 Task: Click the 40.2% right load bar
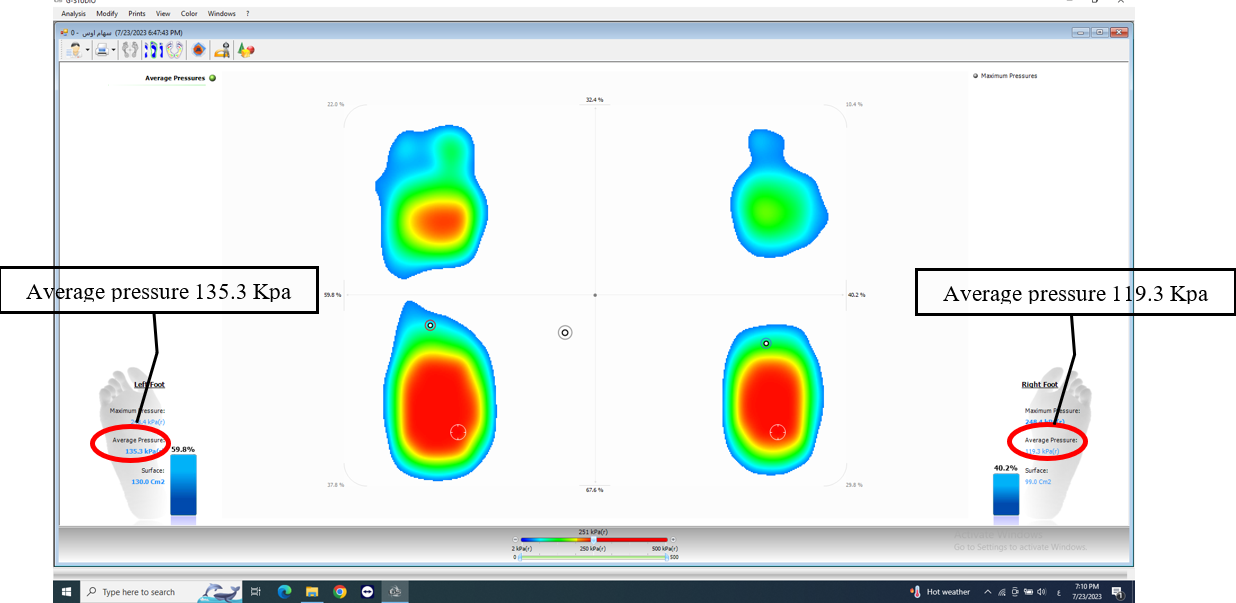(1005, 495)
